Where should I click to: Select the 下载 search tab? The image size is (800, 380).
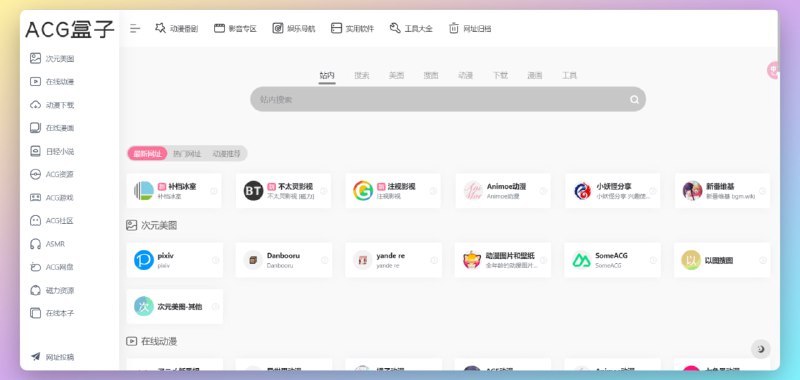pyautogui.click(x=500, y=75)
